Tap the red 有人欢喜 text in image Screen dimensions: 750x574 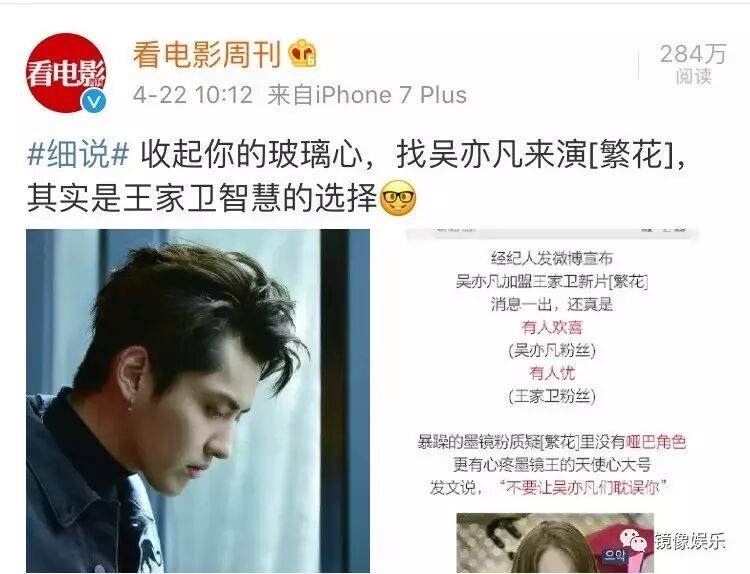(552, 327)
